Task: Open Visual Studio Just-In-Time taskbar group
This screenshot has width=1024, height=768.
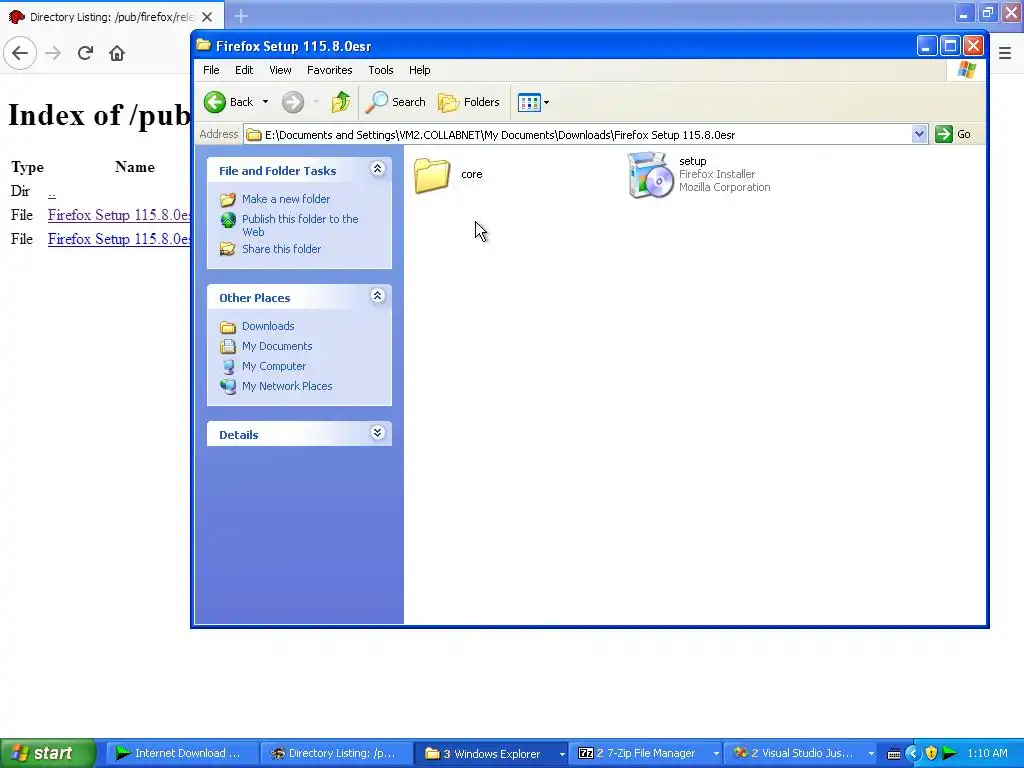Action: pos(801,753)
